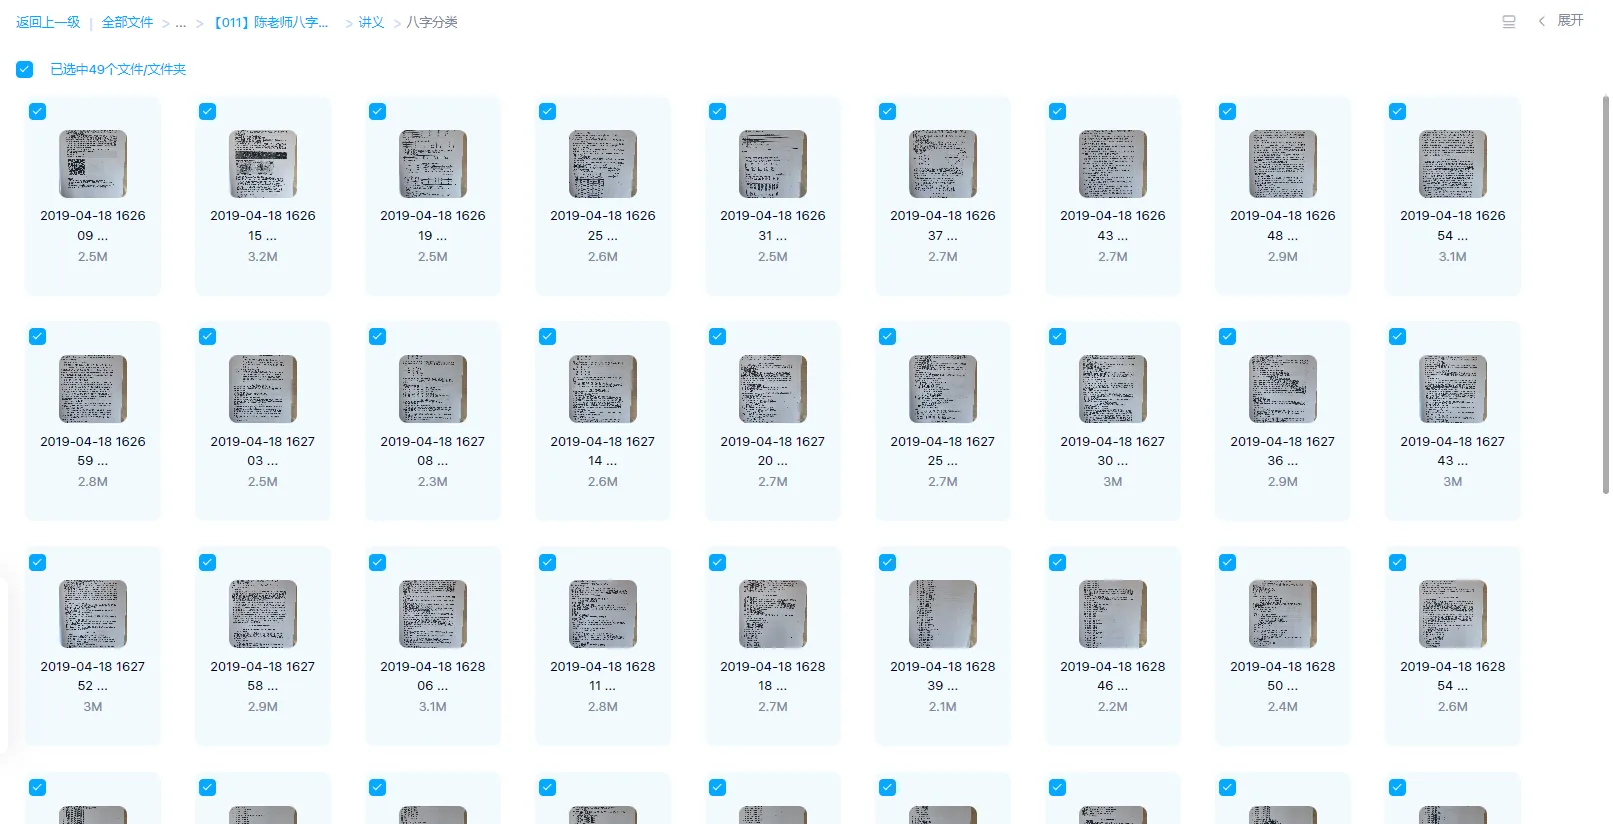Toggle checkbox for file 2019-04-18 1628 54
The height and width of the screenshot is (824, 1613).
(x=1398, y=563)
